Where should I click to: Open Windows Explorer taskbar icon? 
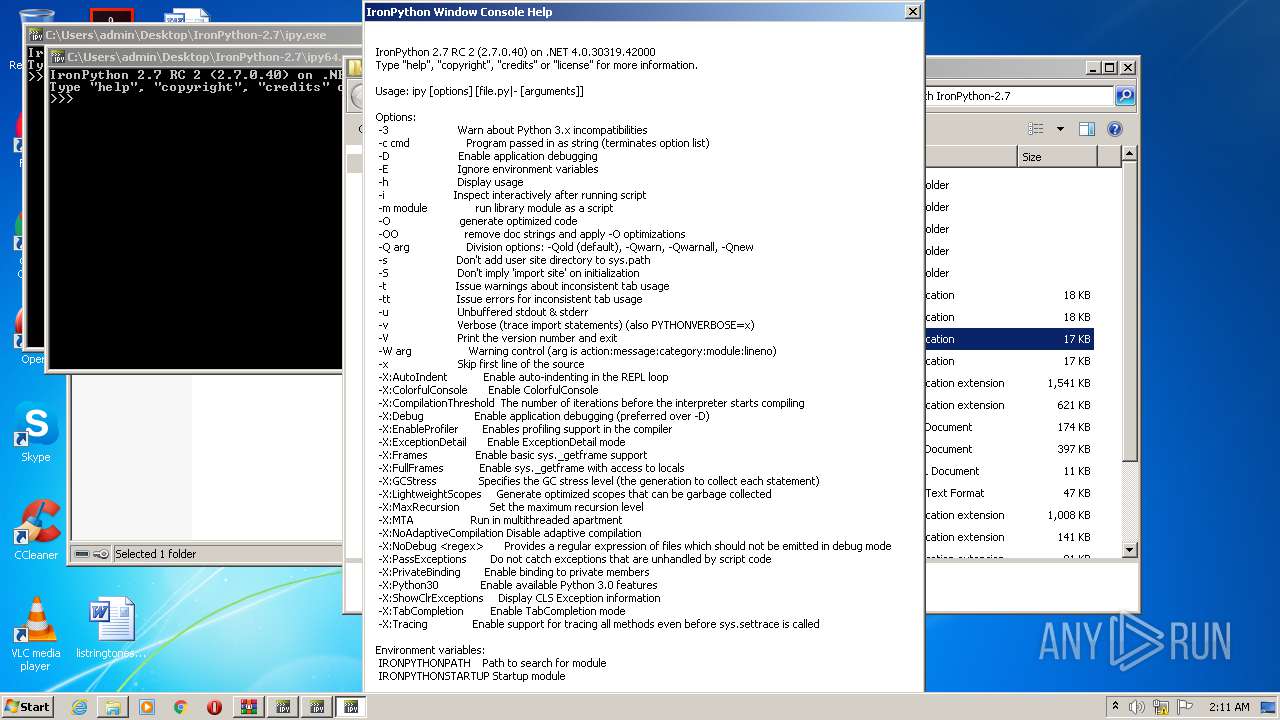(x=113, y=707)
